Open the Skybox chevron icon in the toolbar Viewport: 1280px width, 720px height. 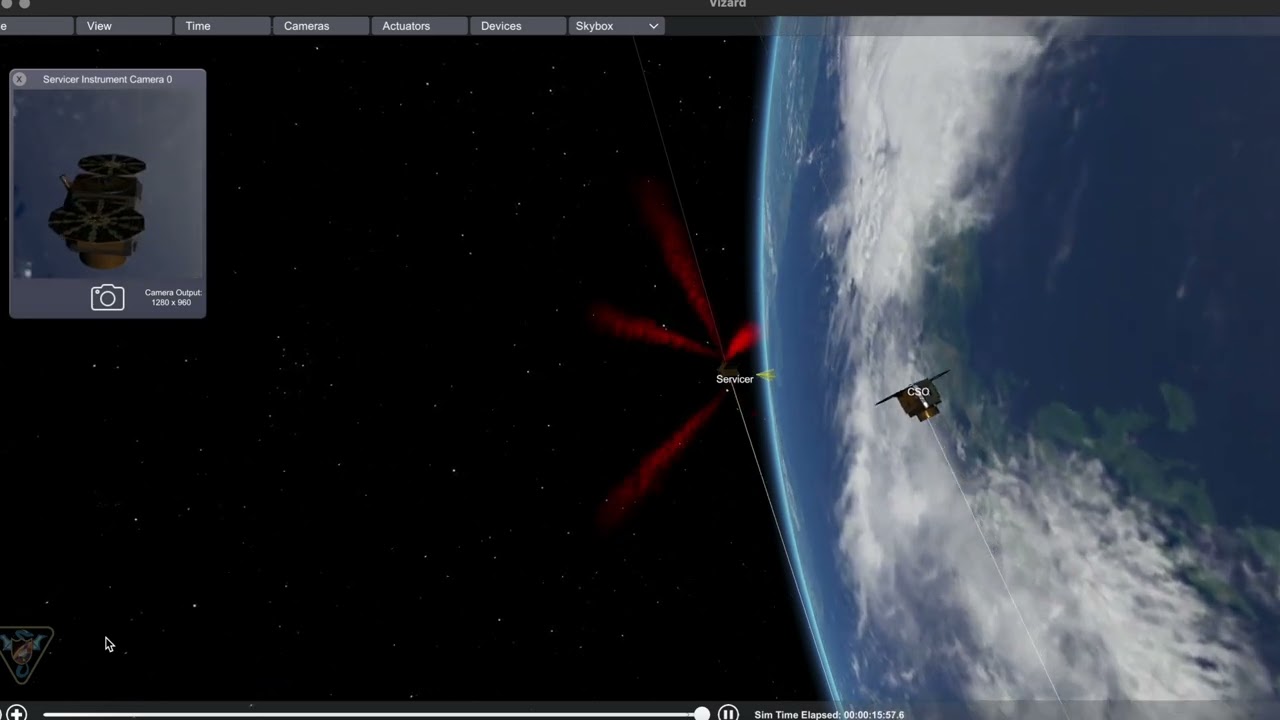pos(652,26)
